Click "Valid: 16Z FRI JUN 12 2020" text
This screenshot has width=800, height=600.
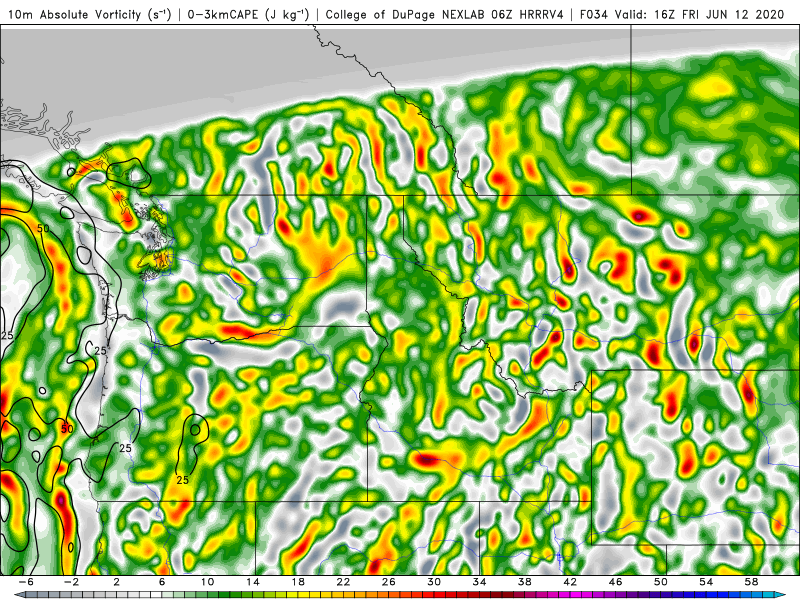click(x=699, y=14)
